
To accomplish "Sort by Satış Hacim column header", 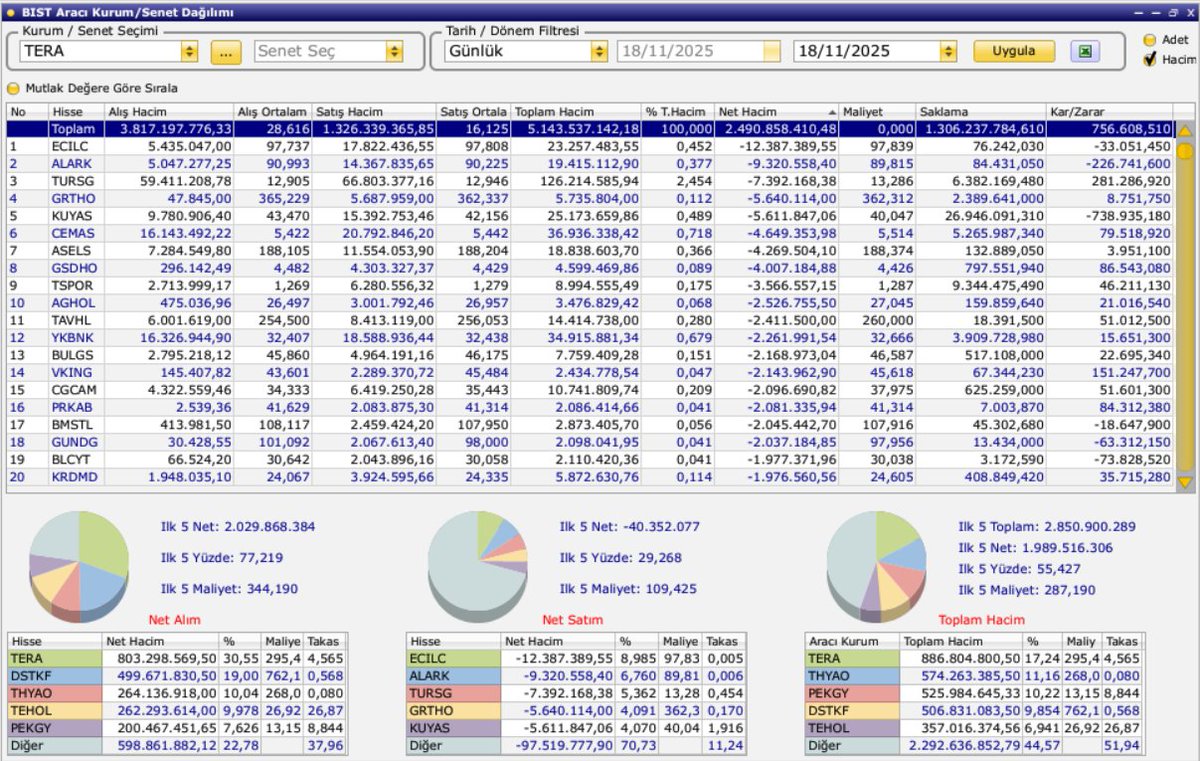I will tap(374, 112).
